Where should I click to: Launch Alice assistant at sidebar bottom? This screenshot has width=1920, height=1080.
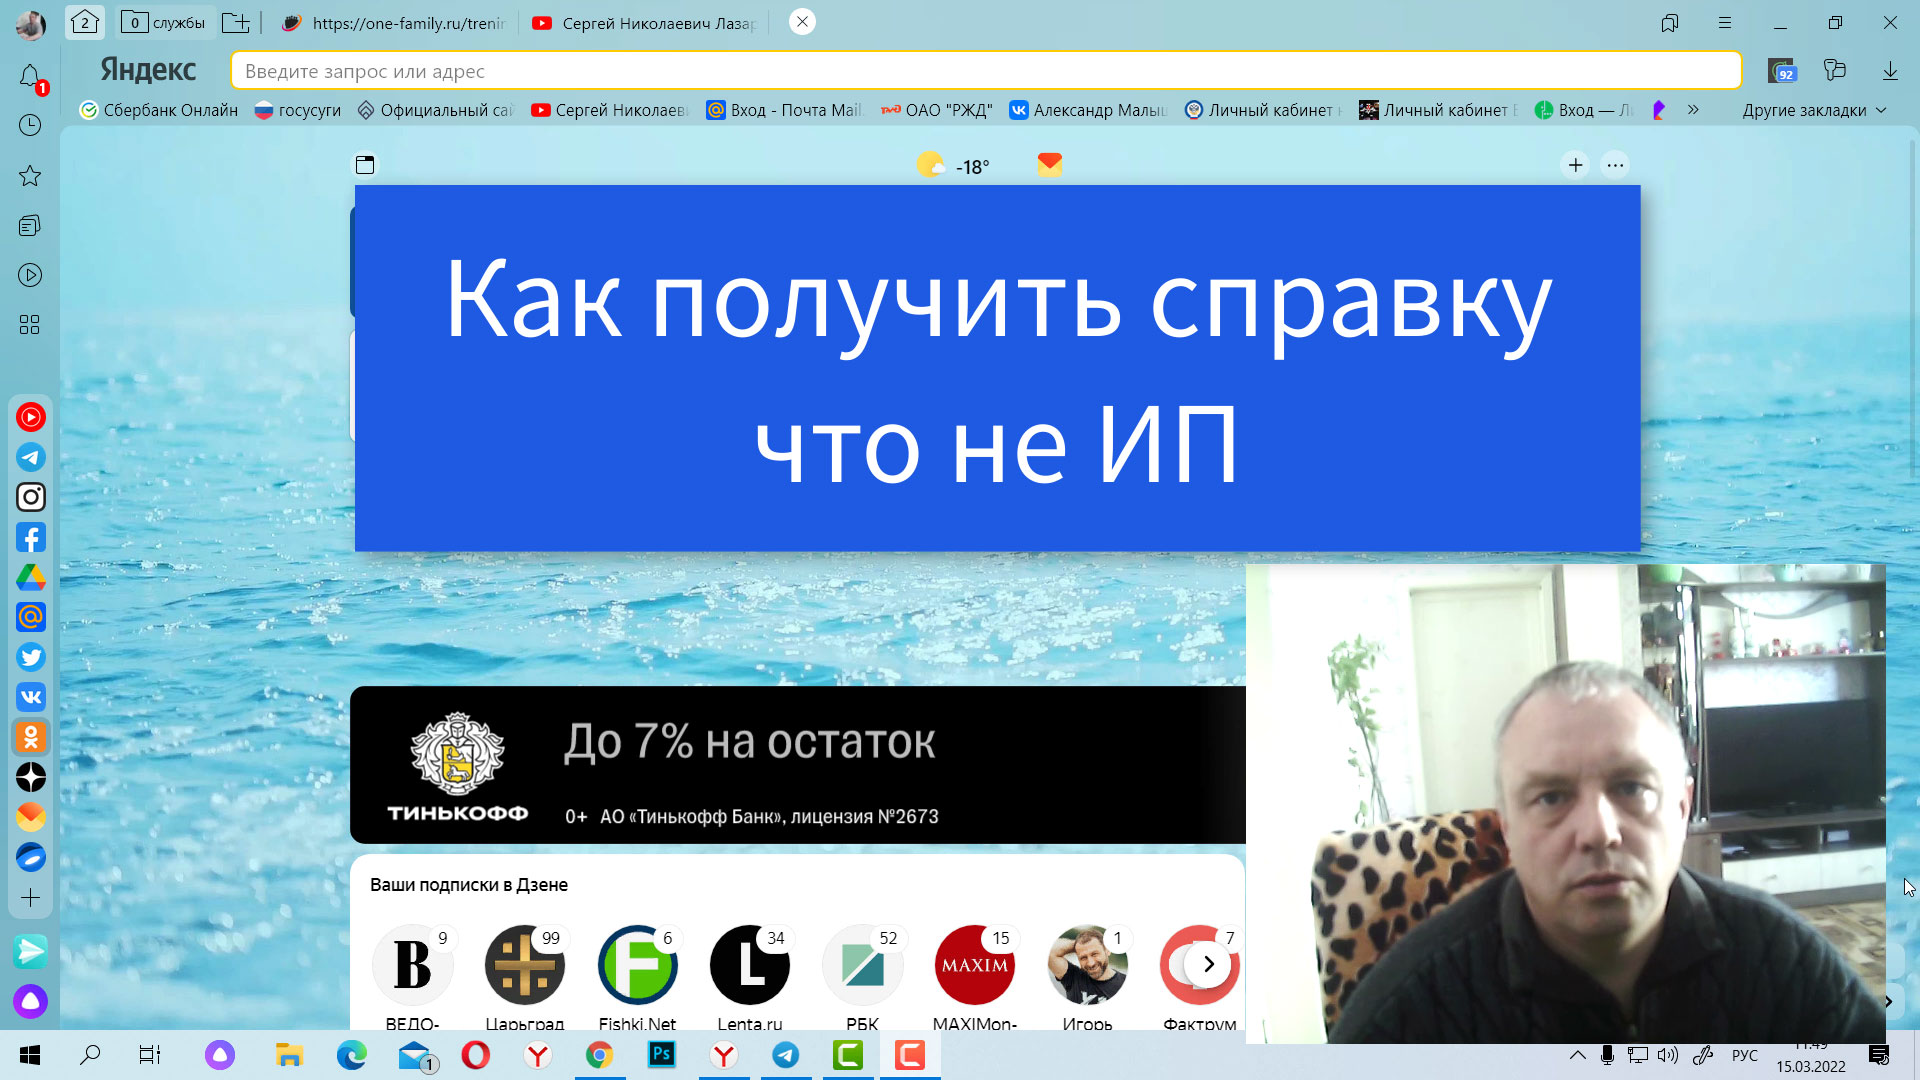pos(31,1001)
